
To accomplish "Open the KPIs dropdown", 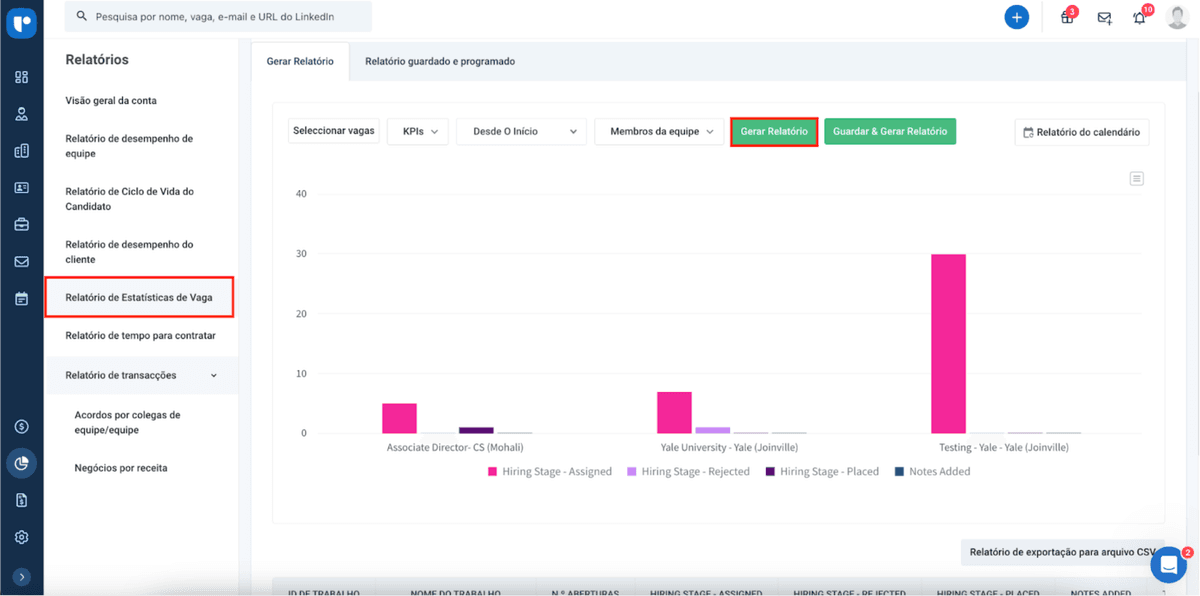I will (418, 132).
